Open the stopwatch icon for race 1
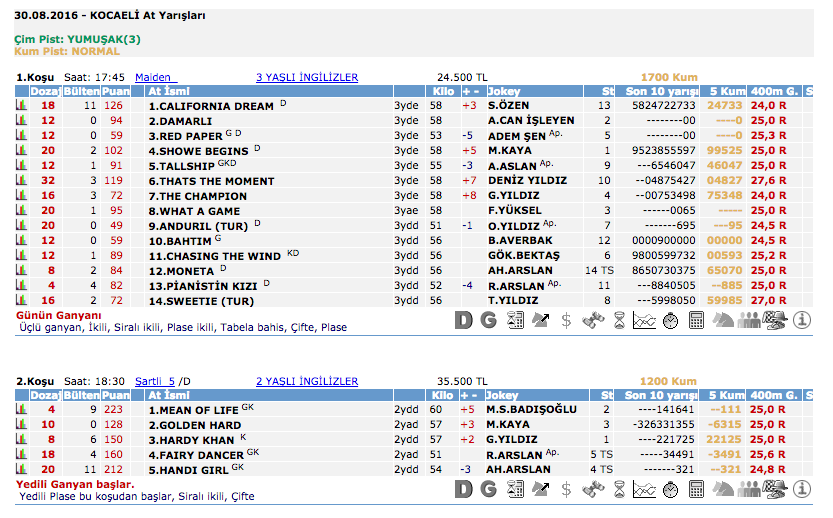Screen dimensions: 833x518 pyautogui.click(x=671, y=320)
